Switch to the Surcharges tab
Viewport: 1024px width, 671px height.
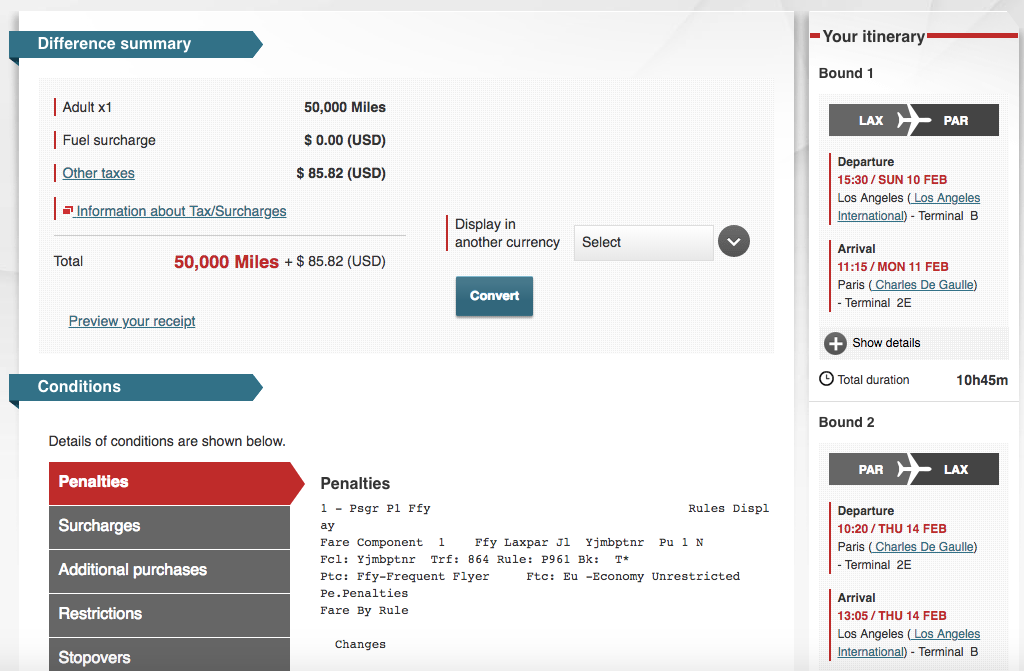[169, 526]
